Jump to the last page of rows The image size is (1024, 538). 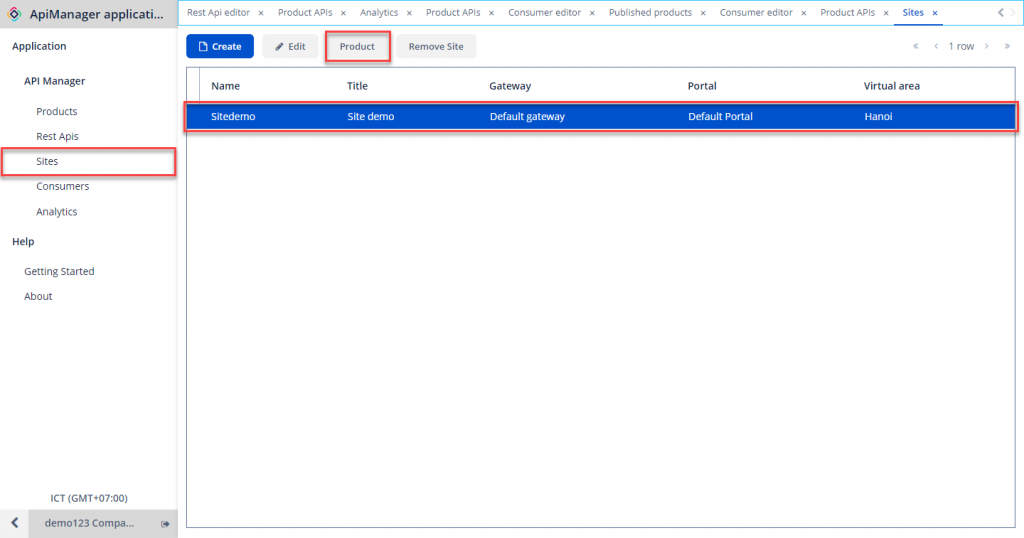[1007, 46]
